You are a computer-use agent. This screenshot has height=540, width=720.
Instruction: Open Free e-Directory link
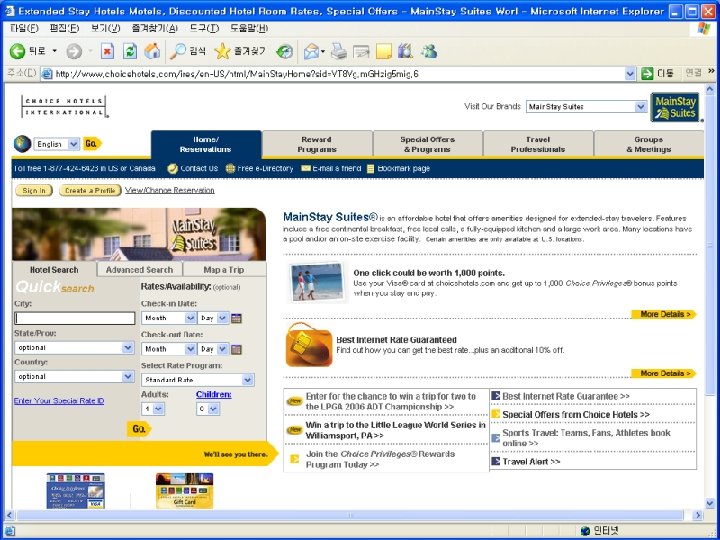[260, 169]
